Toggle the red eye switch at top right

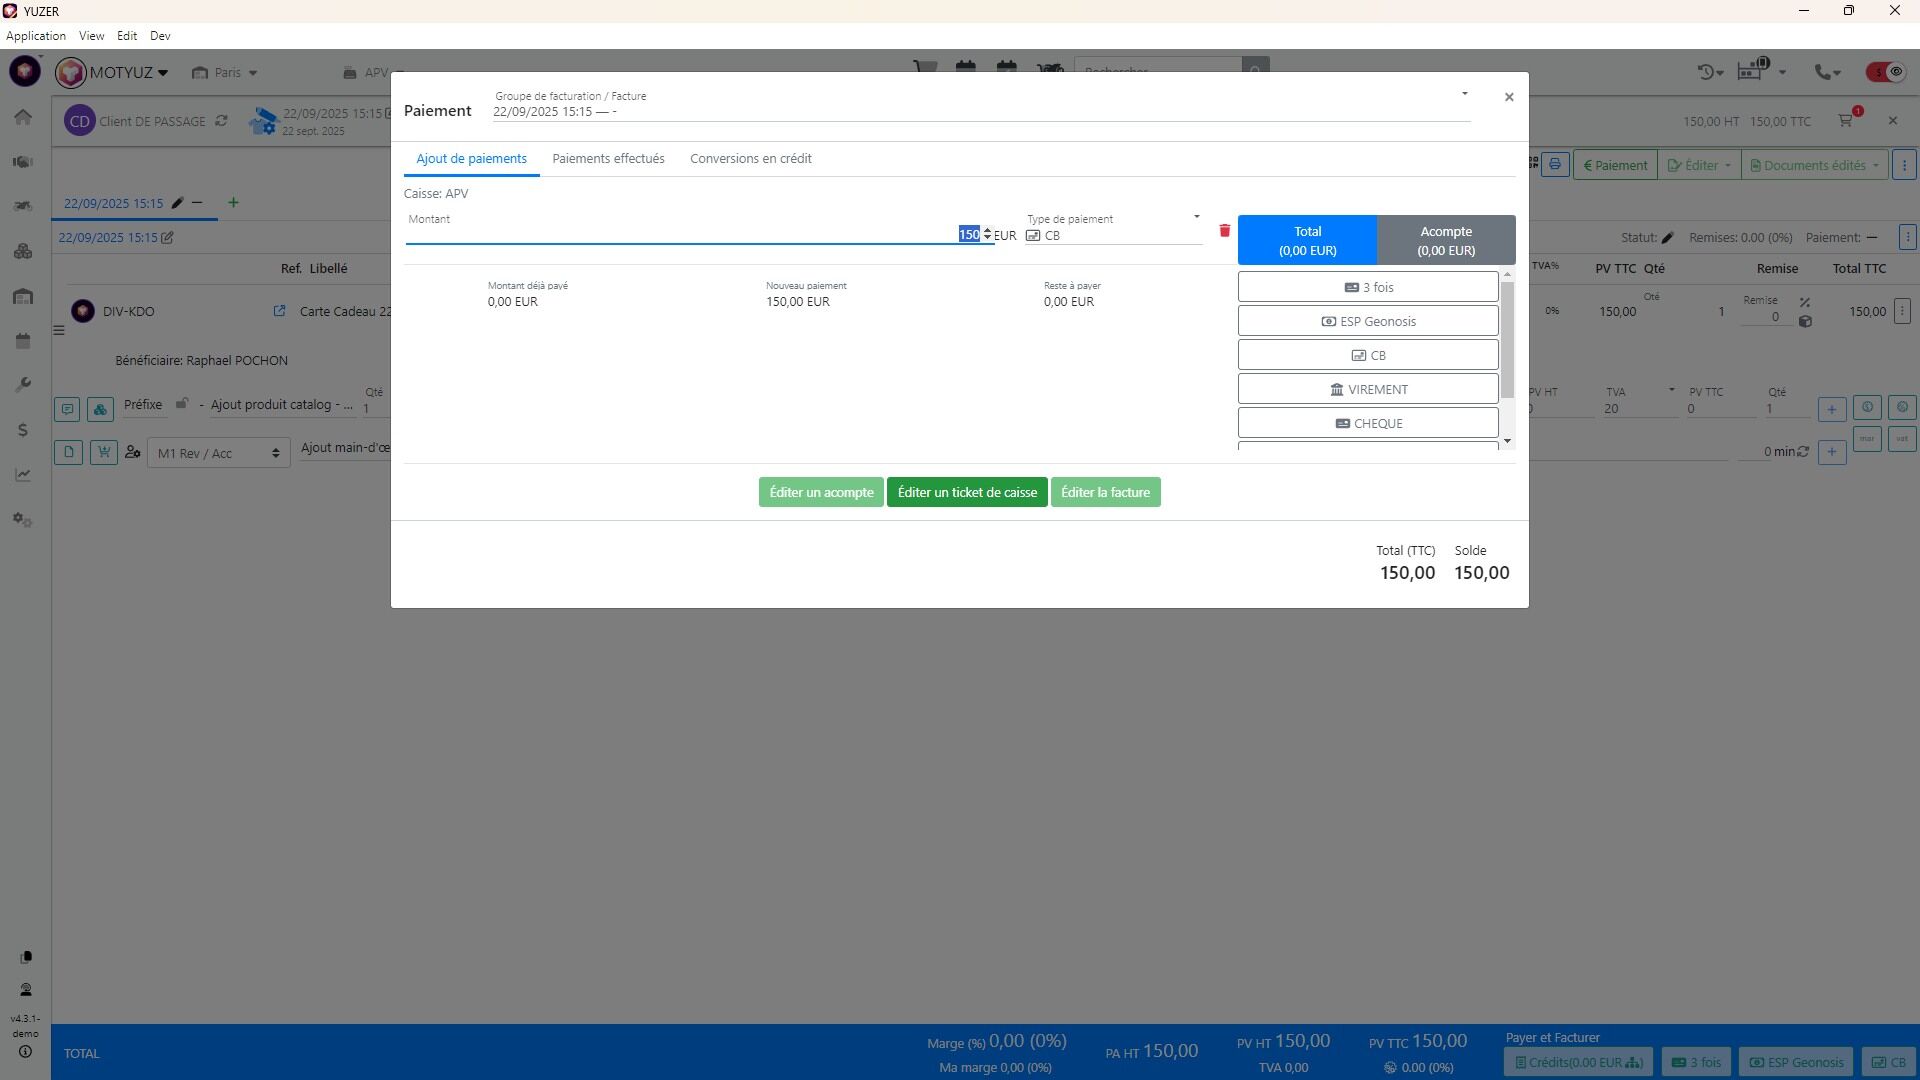pos(1886,72)
